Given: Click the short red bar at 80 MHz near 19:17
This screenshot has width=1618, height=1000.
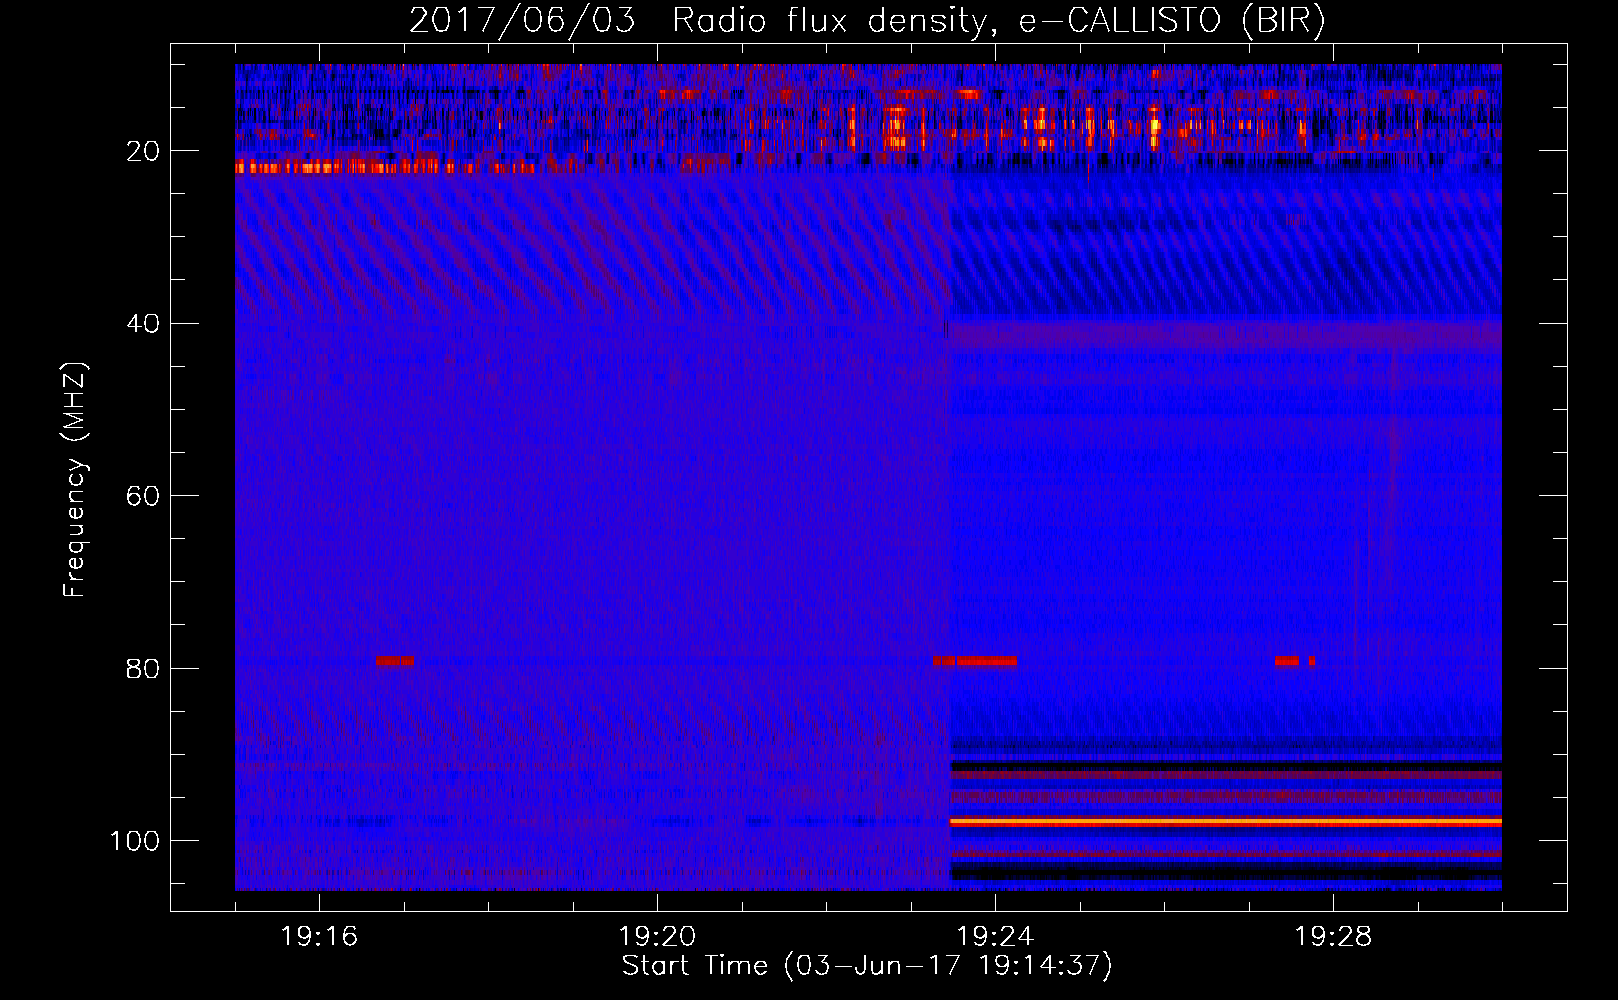Looking at the screenshot, I should pos(394,661).
